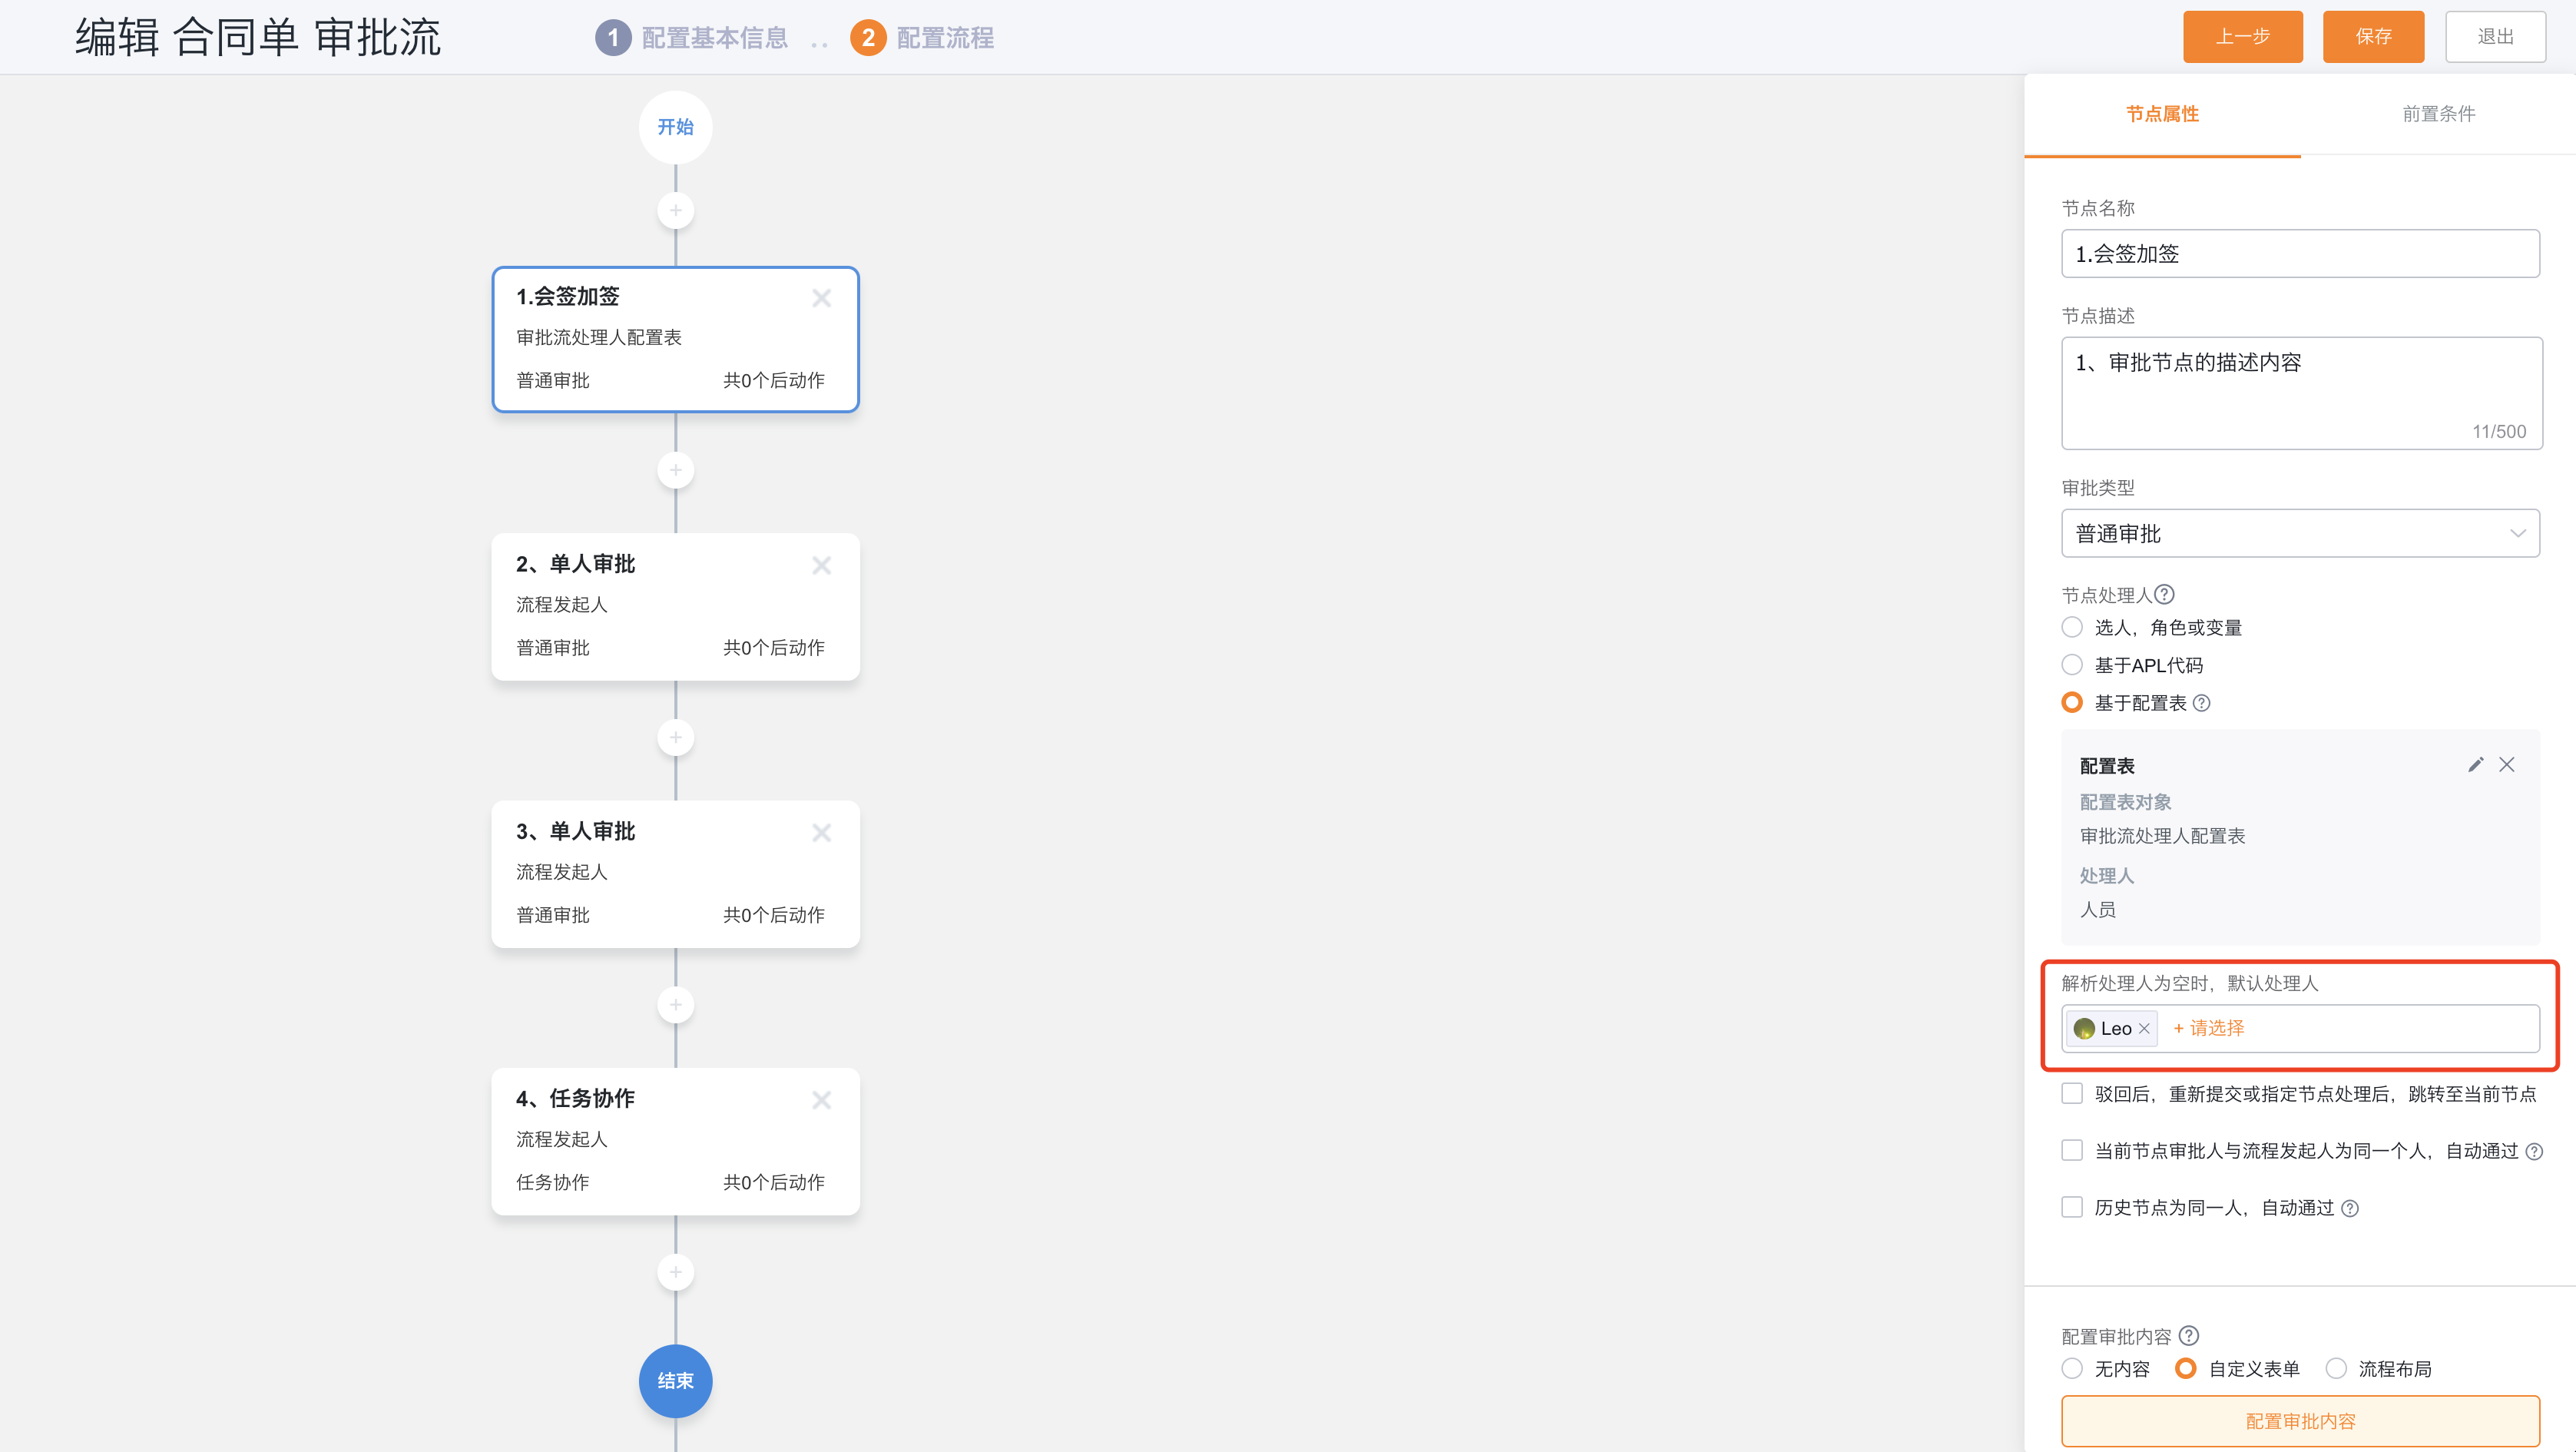Image resolution: width=2576 pixels, height=1452 pixels.
Task: Switch to 前置条件 tab
Action: point(2438,114)
